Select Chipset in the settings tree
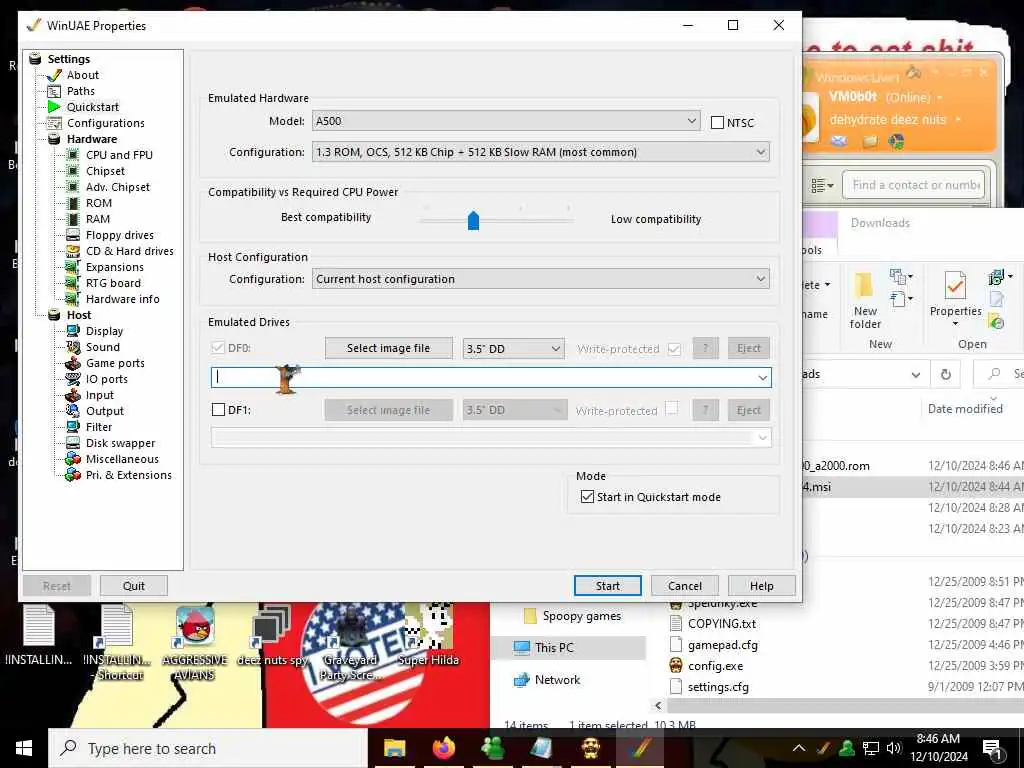This screenshot has width=1024, height=768. click(105, 171)
